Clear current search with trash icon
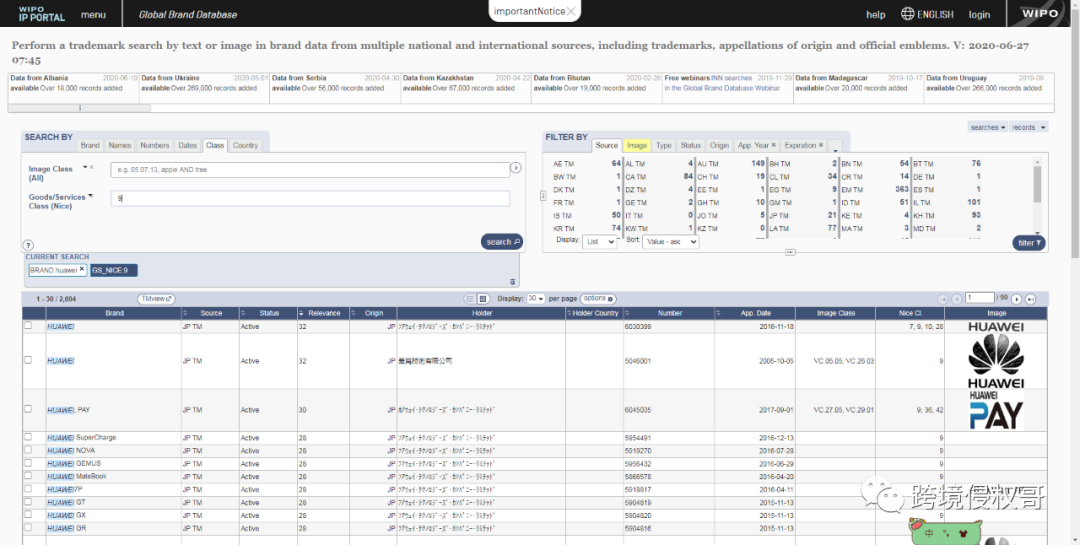This screenshot has height=545, width=1080. pyautogui.click(x=512, y=281)
